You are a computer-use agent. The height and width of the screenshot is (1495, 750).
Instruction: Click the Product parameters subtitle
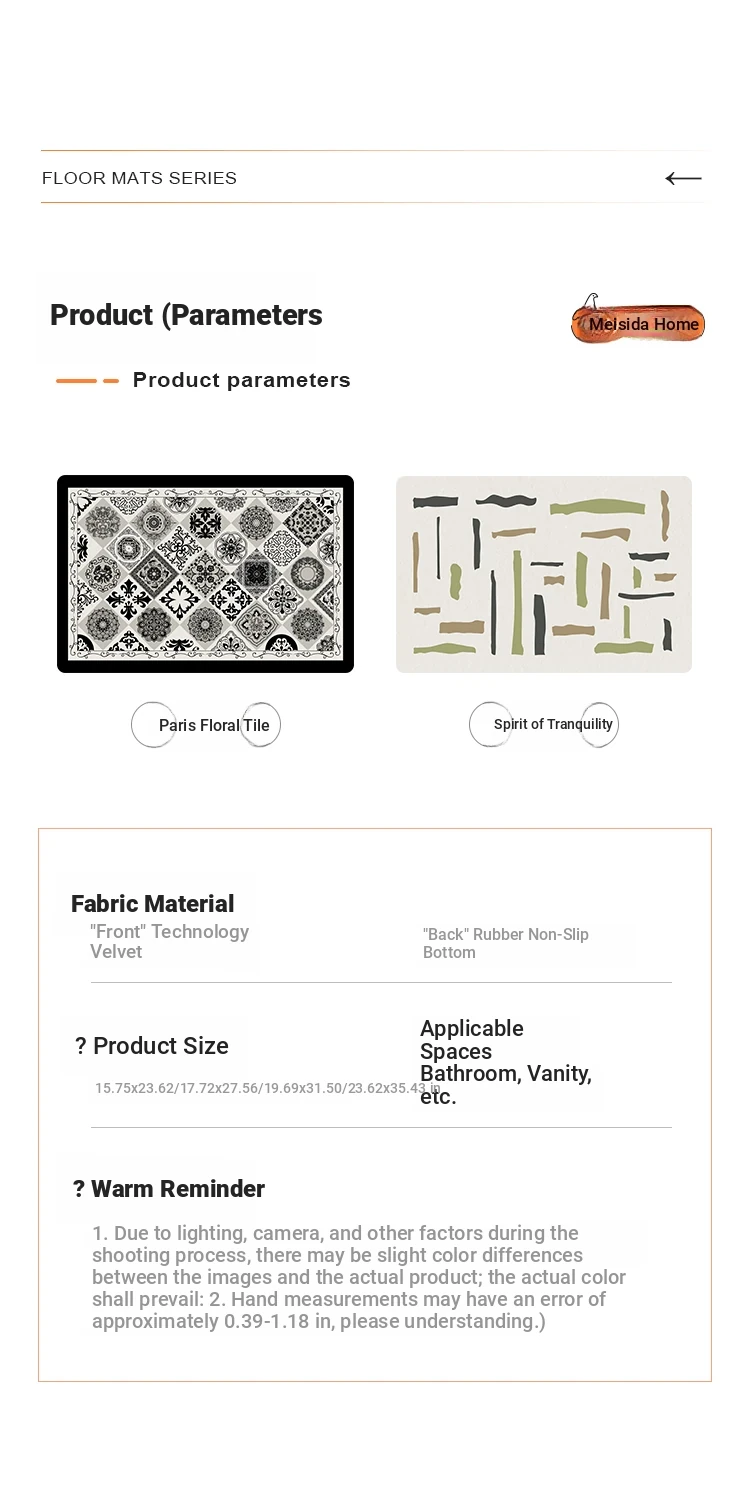click(x=242, y=380)
